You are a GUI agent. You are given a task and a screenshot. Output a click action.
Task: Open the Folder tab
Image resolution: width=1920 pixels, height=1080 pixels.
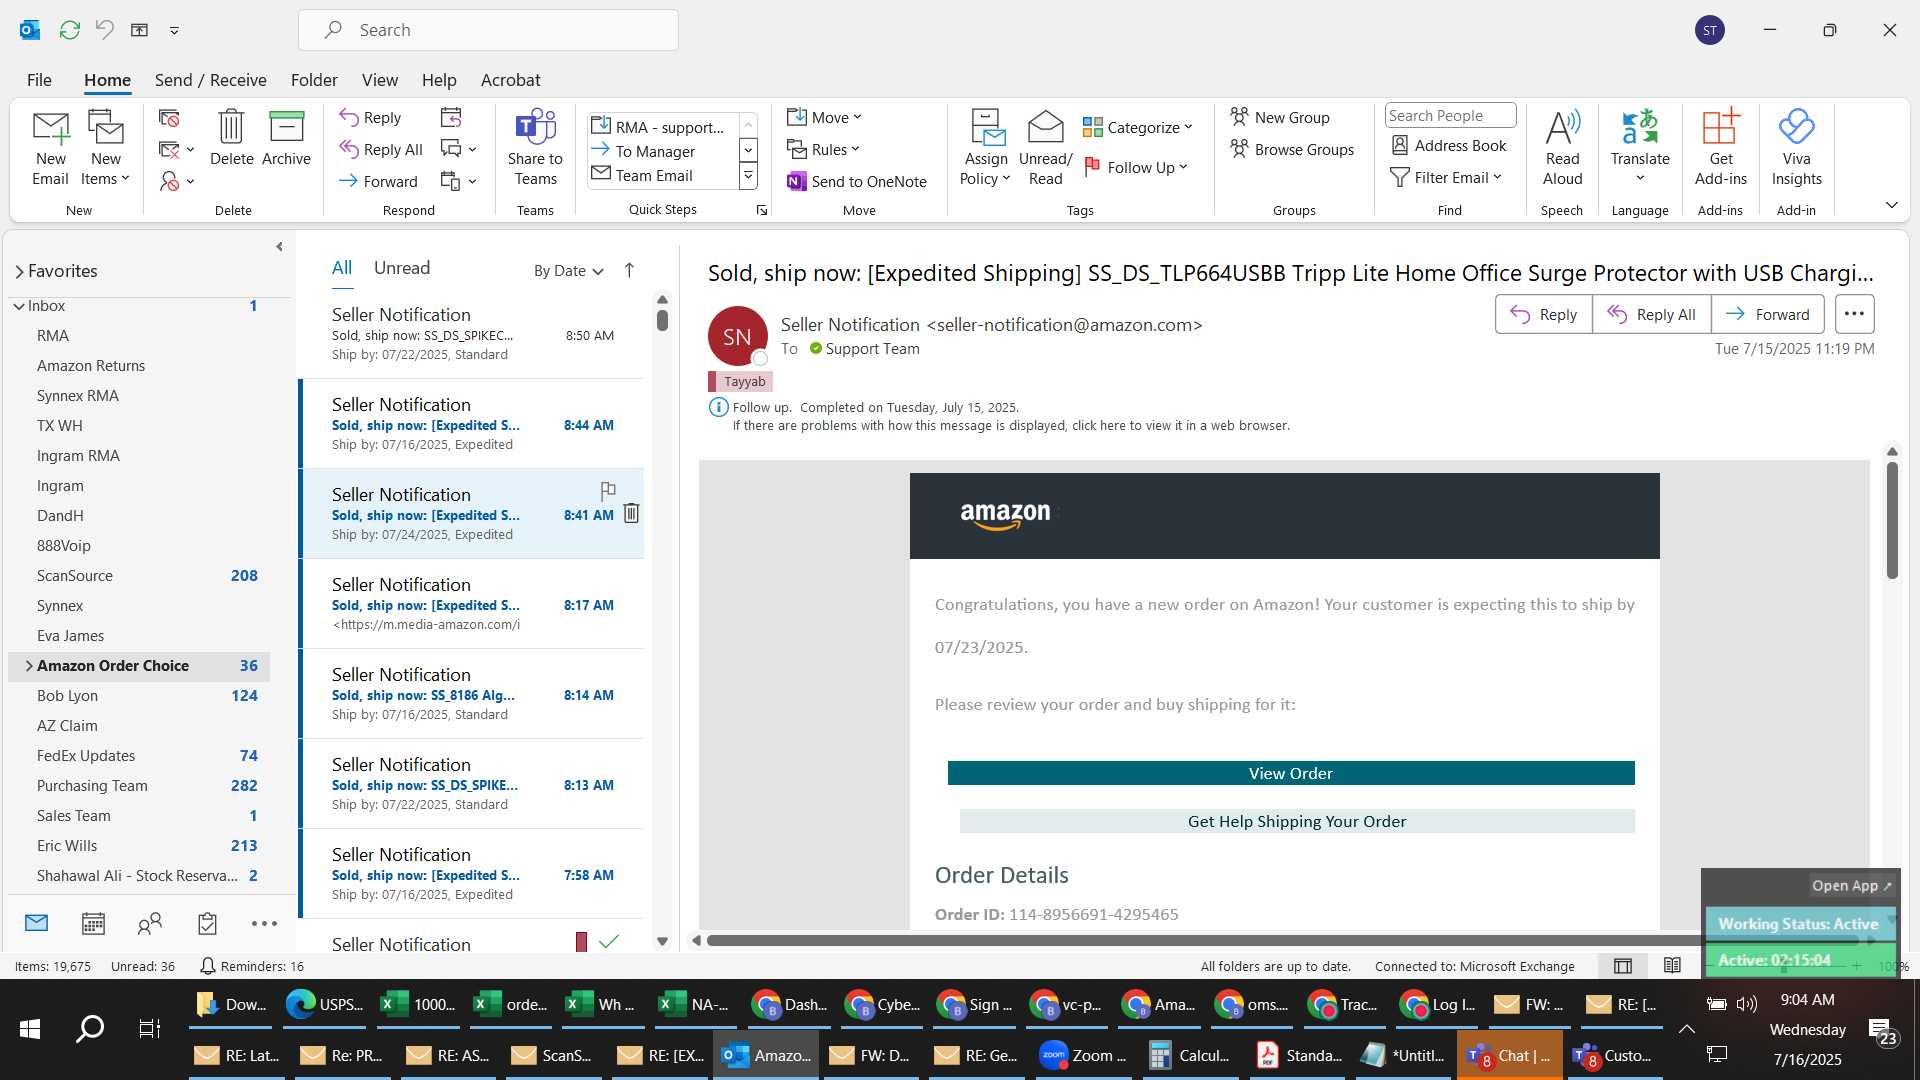(314, 80)
